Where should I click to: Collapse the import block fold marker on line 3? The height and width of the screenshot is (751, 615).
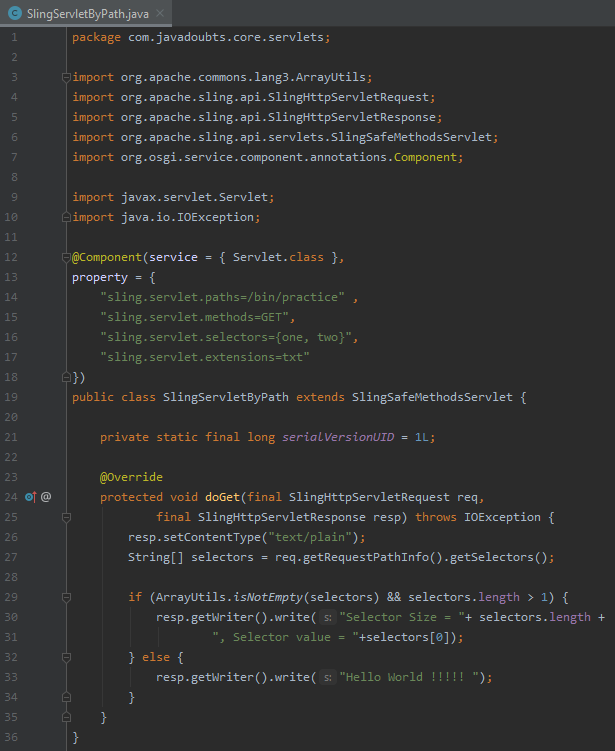[67, 77]
